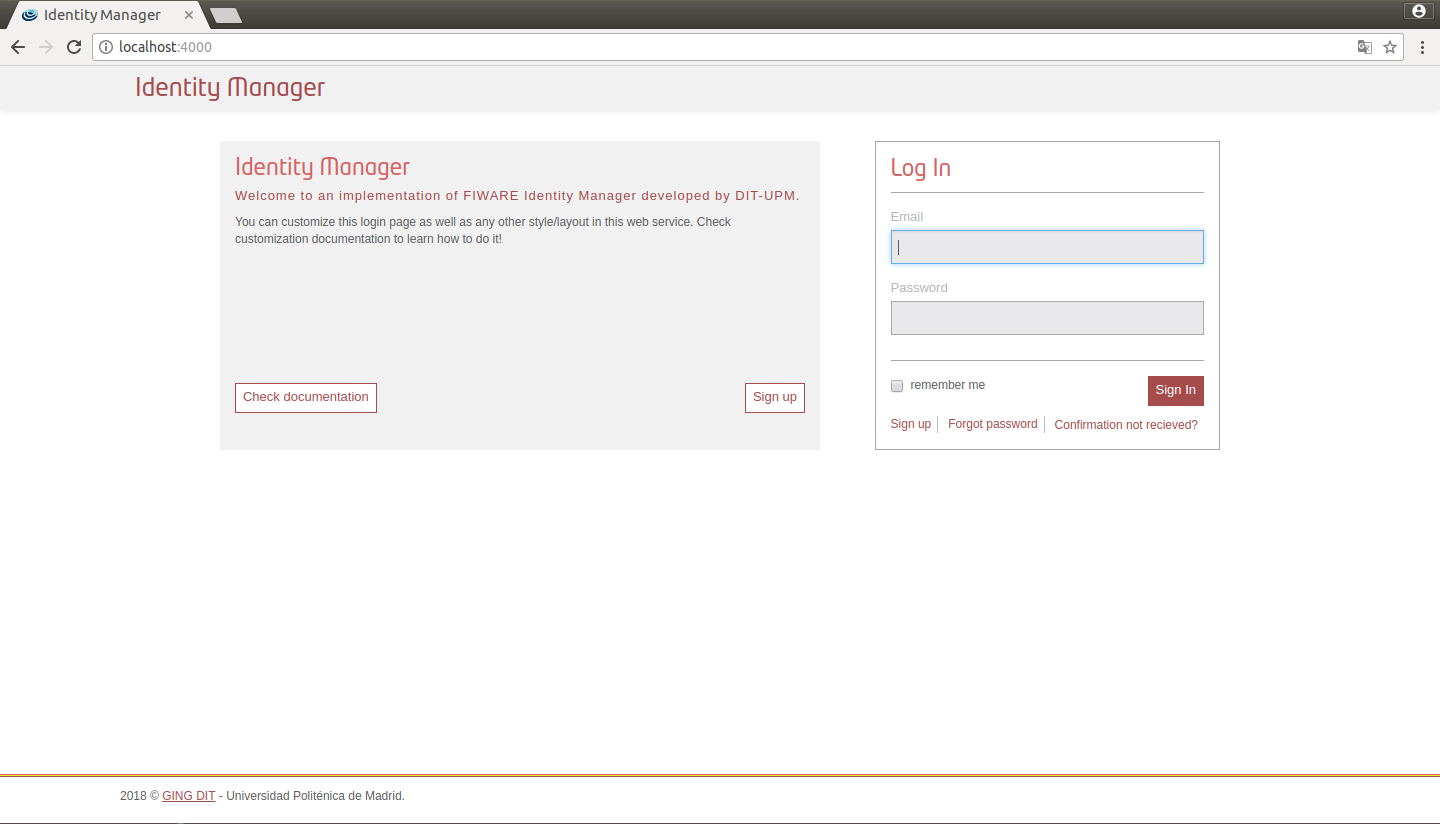Click Sign up button in welcome panel

[775, 397]
